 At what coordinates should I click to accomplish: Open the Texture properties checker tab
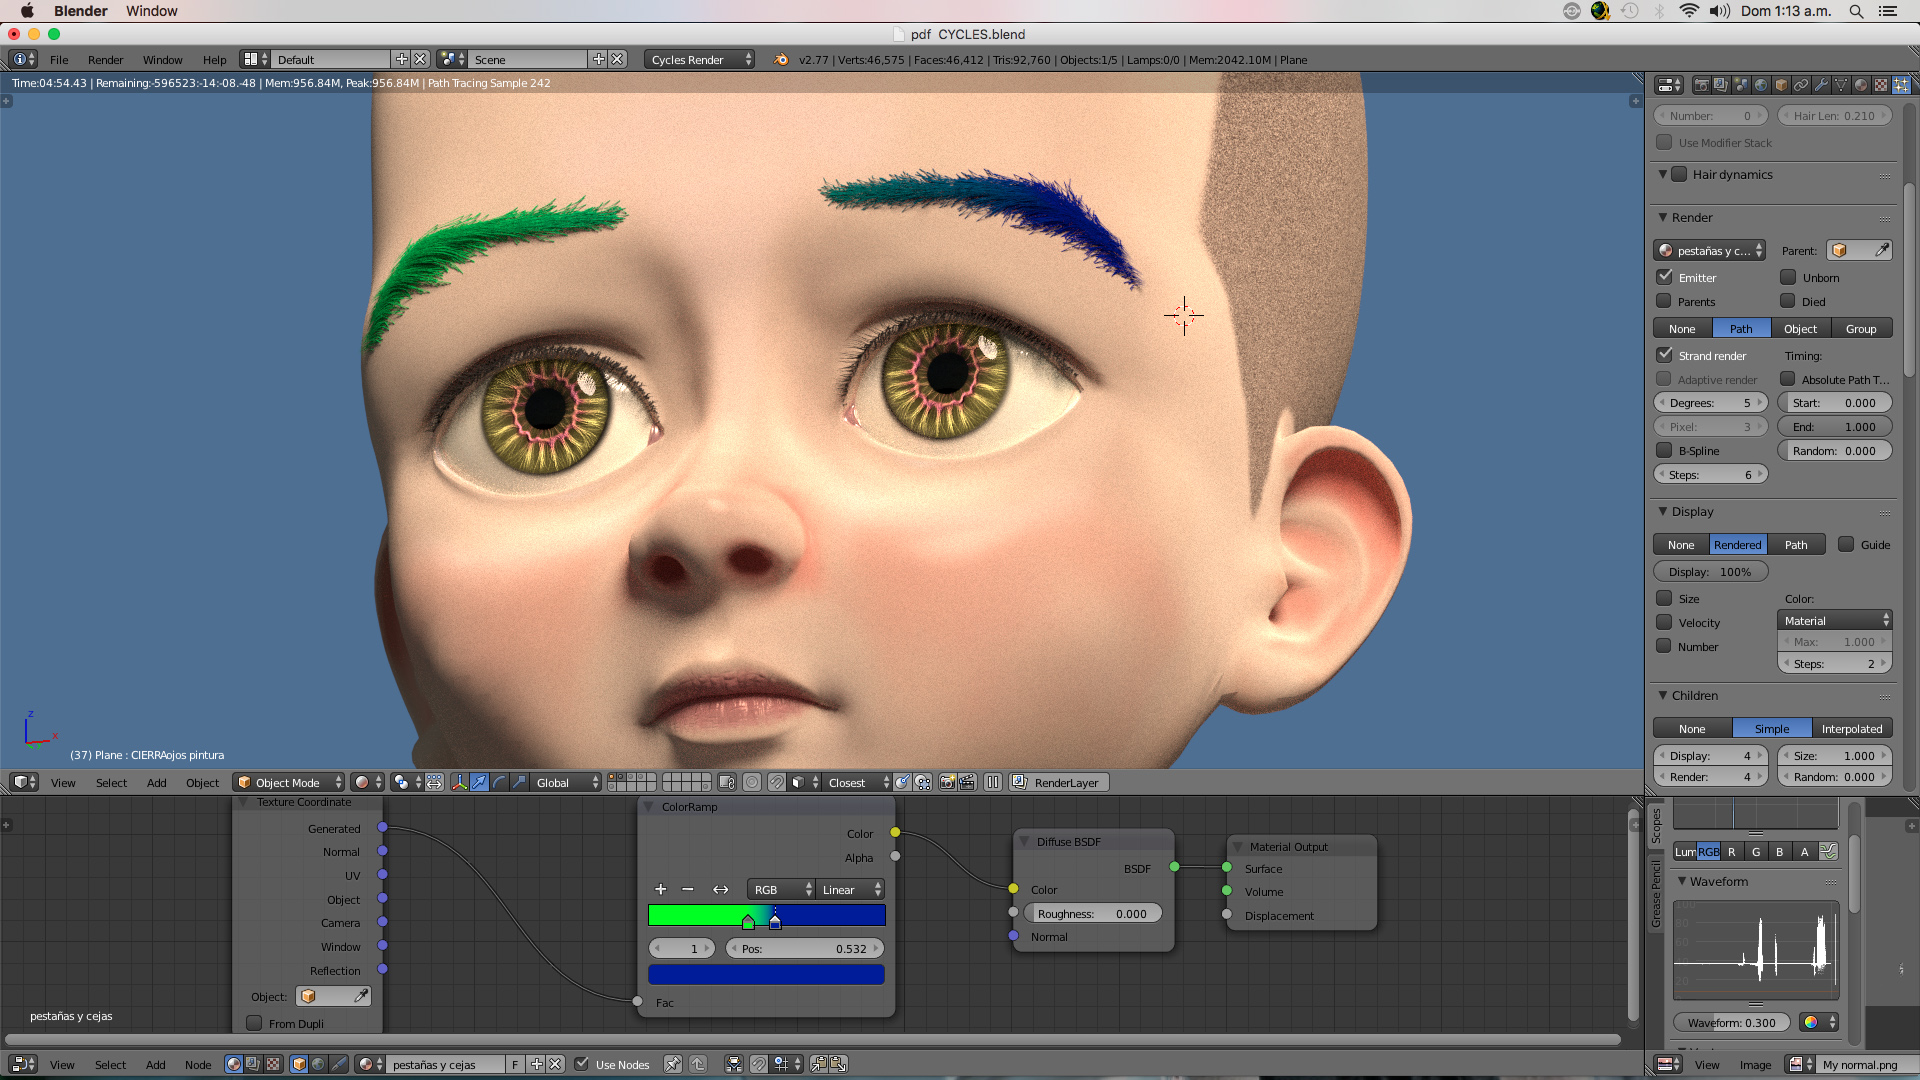coord(1881,85)
